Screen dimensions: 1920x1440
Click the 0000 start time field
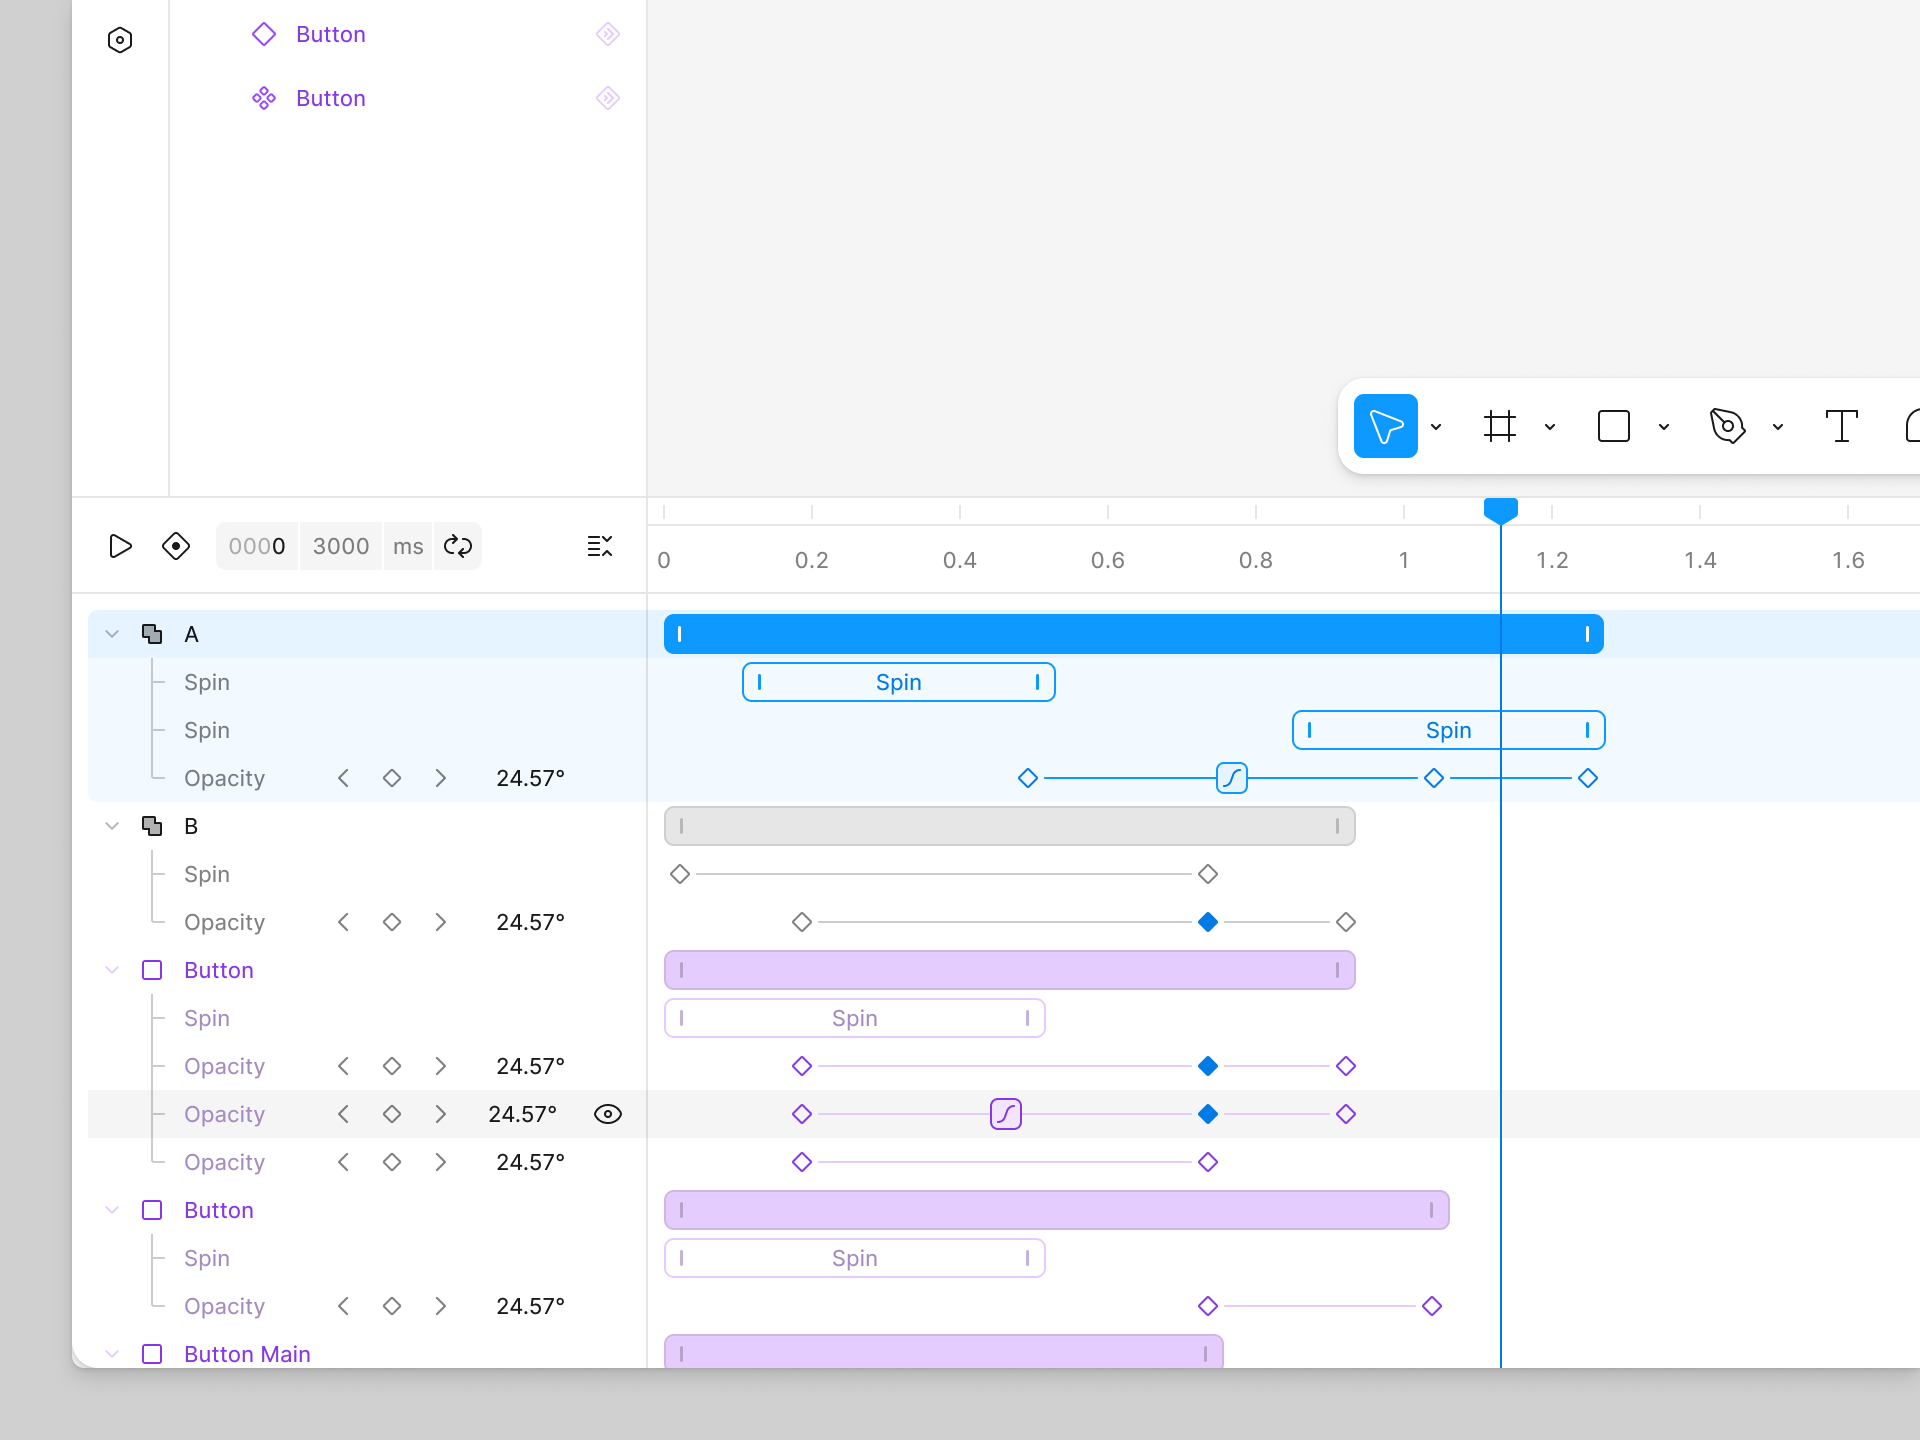point(257,546)
